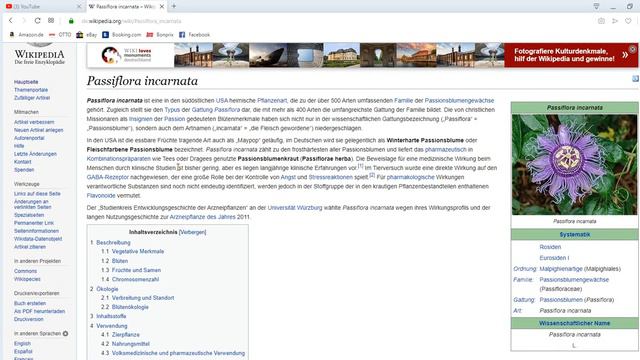Jump to section 4.1 Zierpflanze
Viewport: 640px width, 360px height.
pos(126,335)
